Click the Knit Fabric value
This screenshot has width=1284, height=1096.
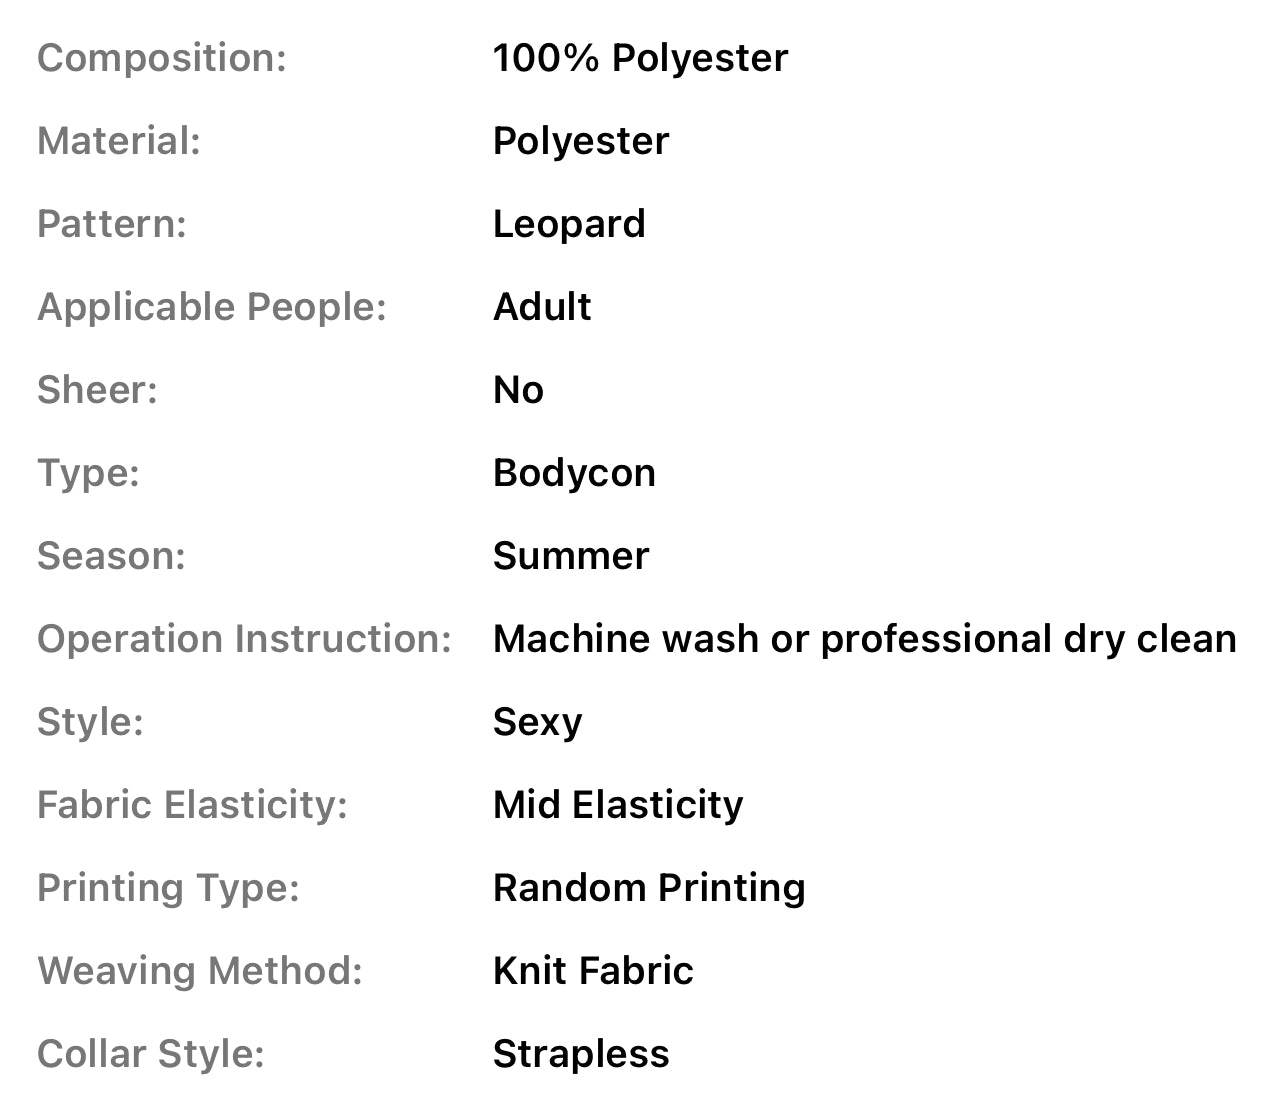593,971
